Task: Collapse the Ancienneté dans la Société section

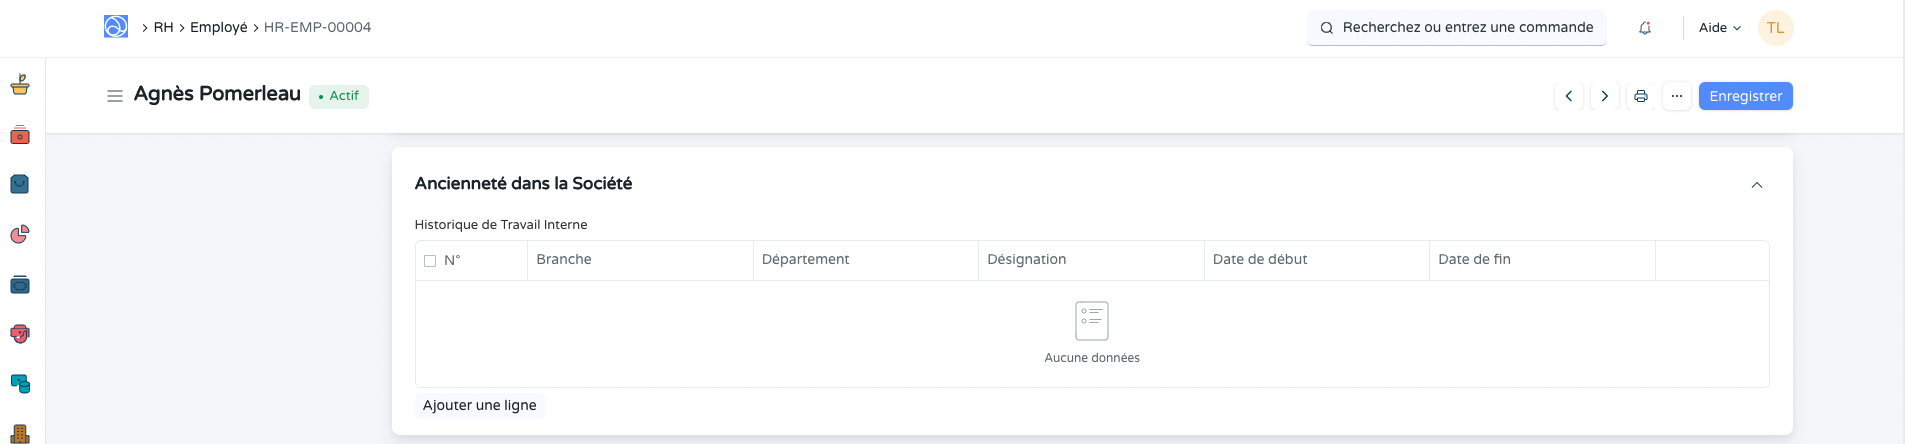Action: pos(1757,185)
